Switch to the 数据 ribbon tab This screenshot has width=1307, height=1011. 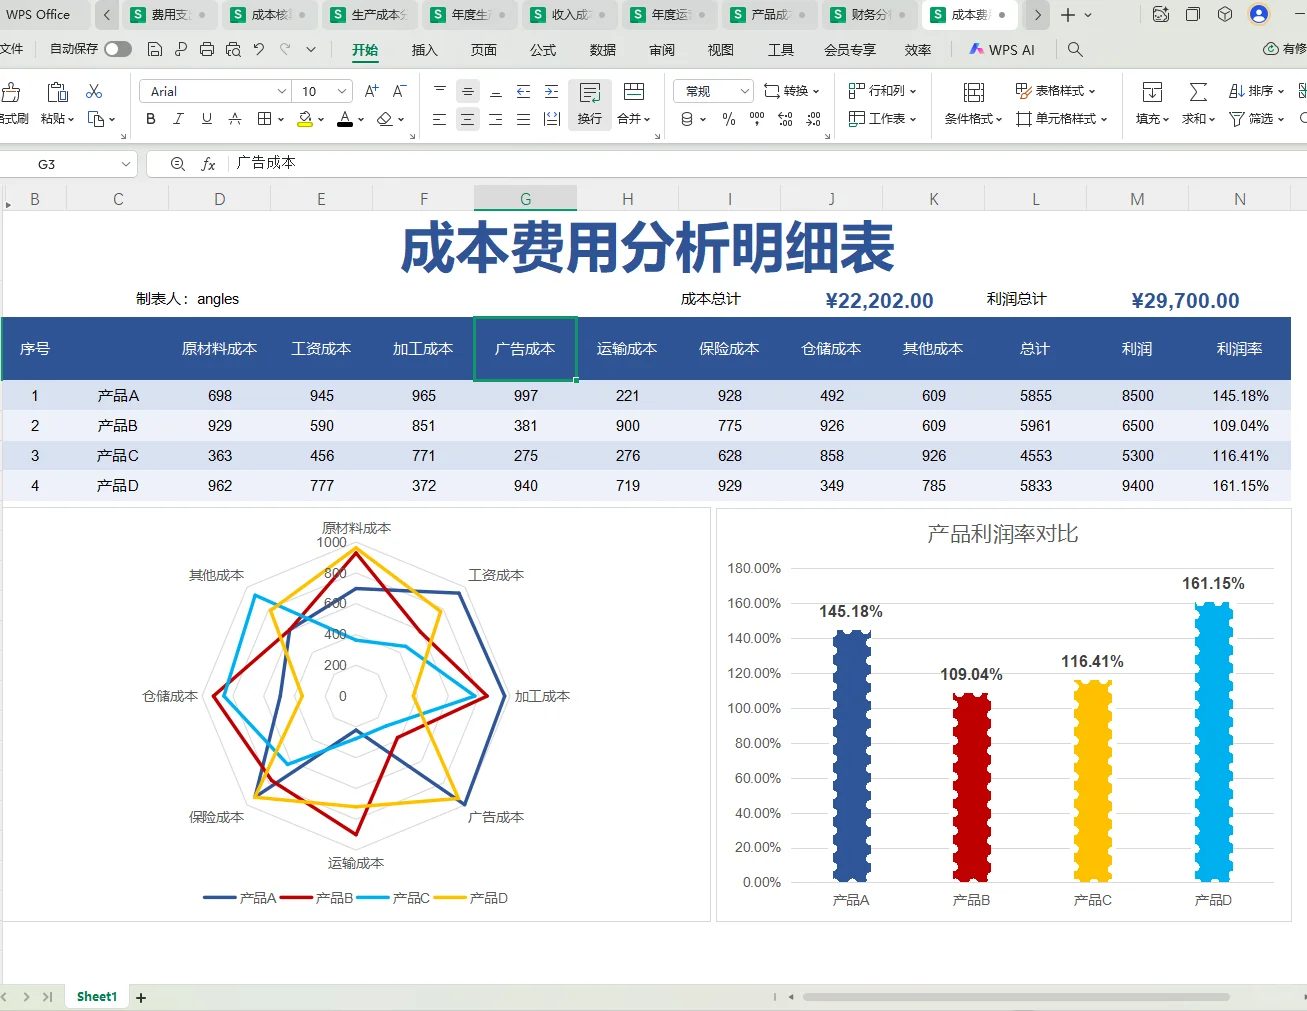tap(602, 49)
